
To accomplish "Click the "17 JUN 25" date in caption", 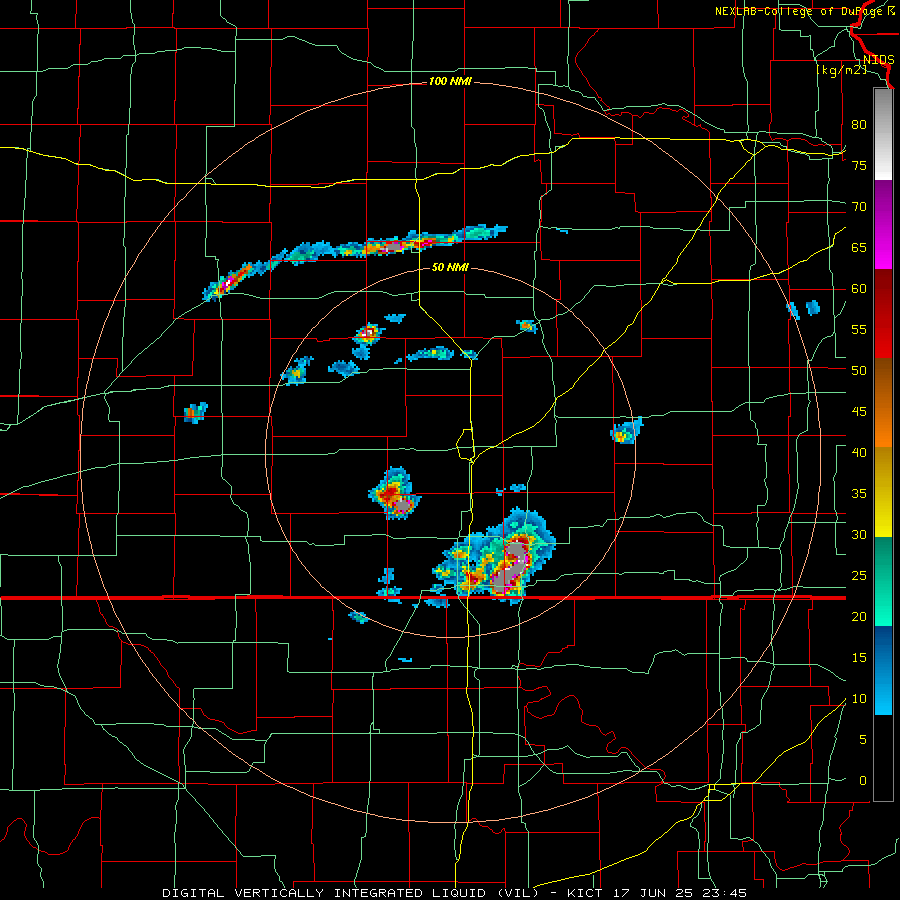I will [653, 893].
